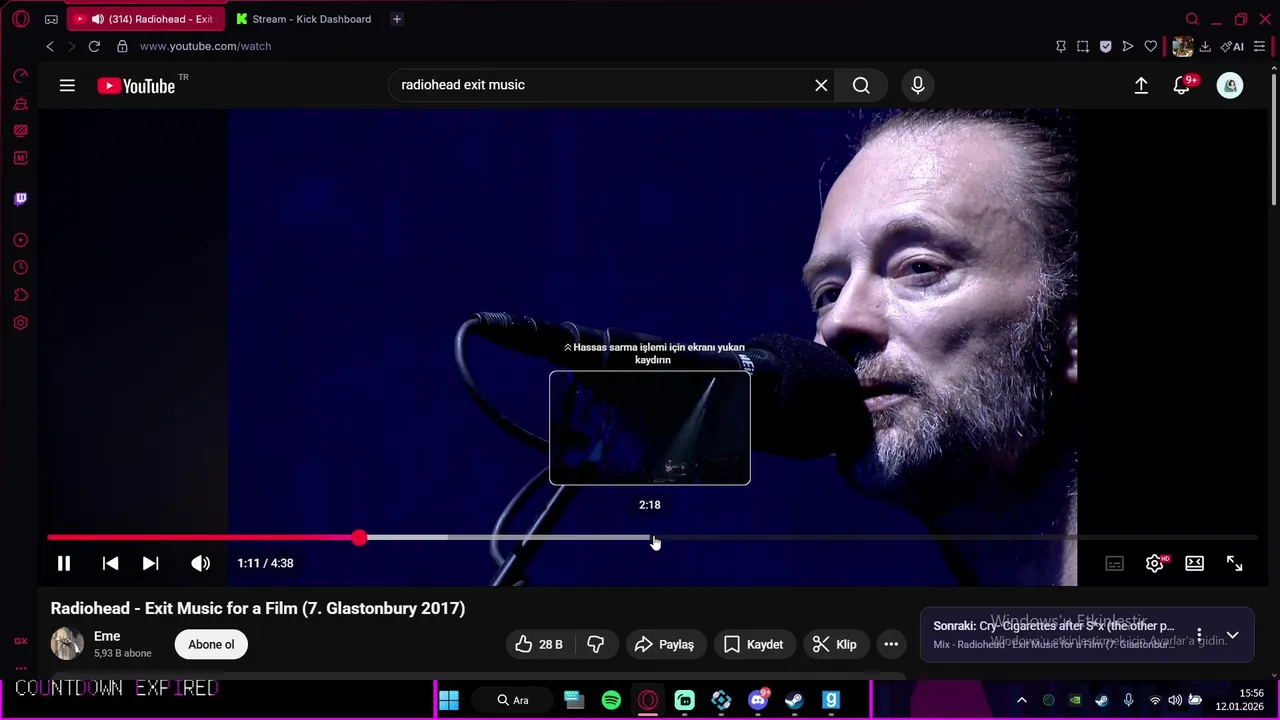Open Eme channel avatar
1280x720 pixels.
[67, 643]
